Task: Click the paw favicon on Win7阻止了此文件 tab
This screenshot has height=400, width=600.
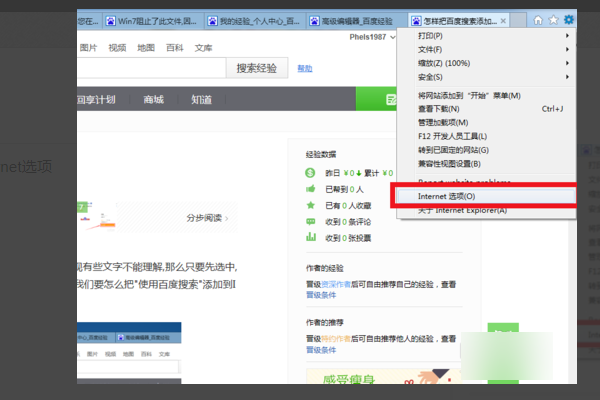Action: tap(111, 21)
